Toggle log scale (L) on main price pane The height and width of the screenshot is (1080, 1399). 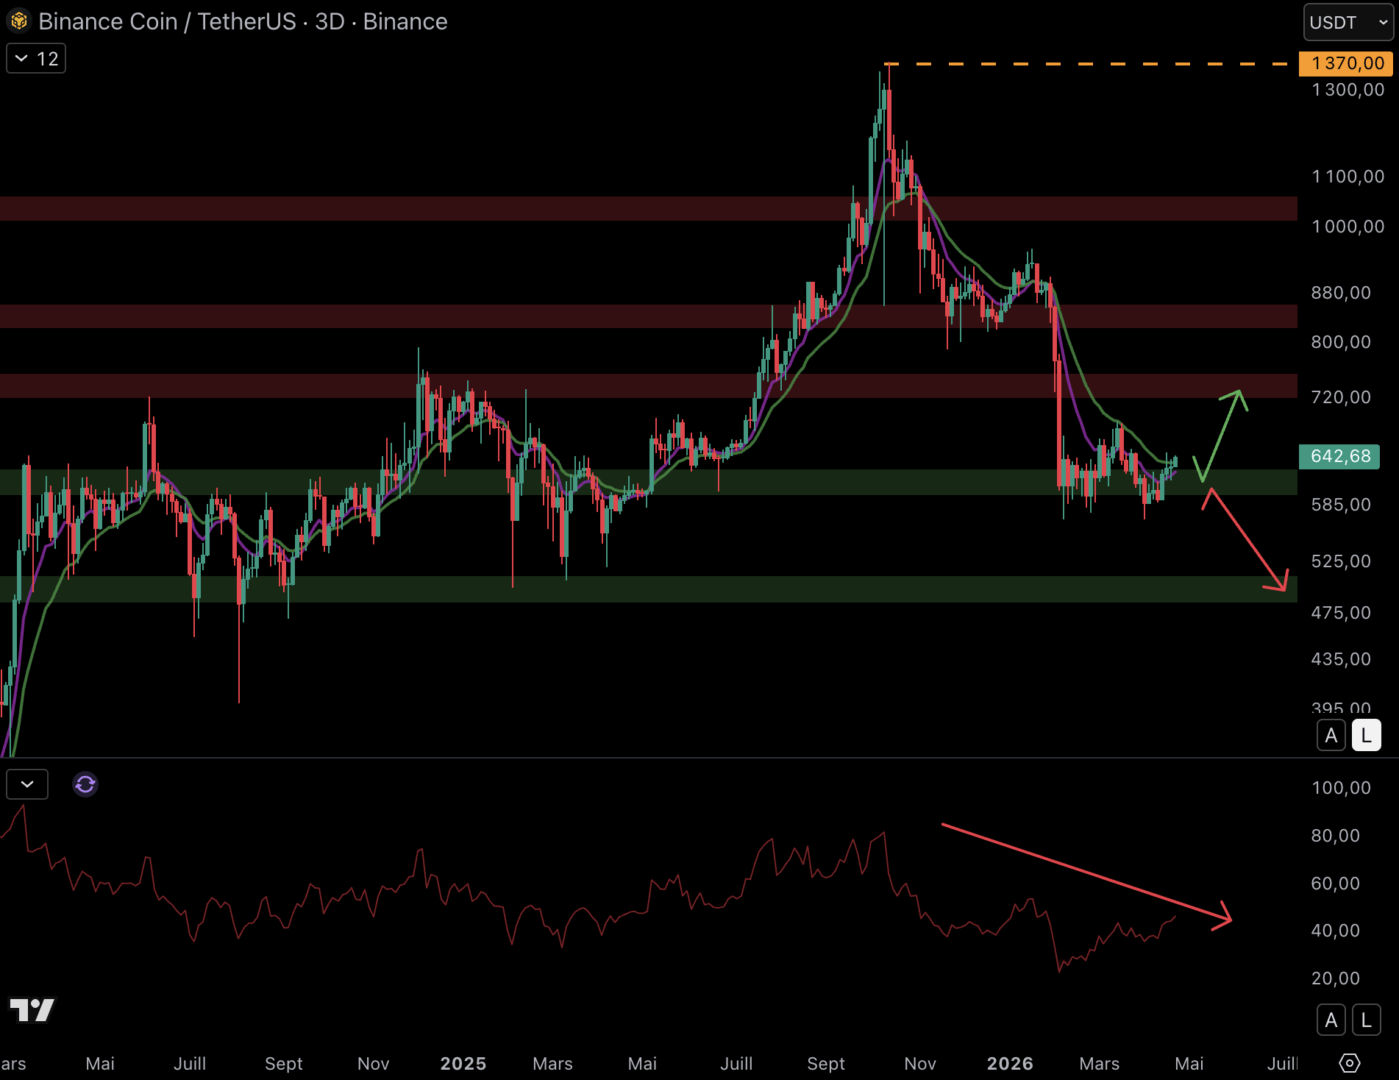click(x=1366, y=736)
